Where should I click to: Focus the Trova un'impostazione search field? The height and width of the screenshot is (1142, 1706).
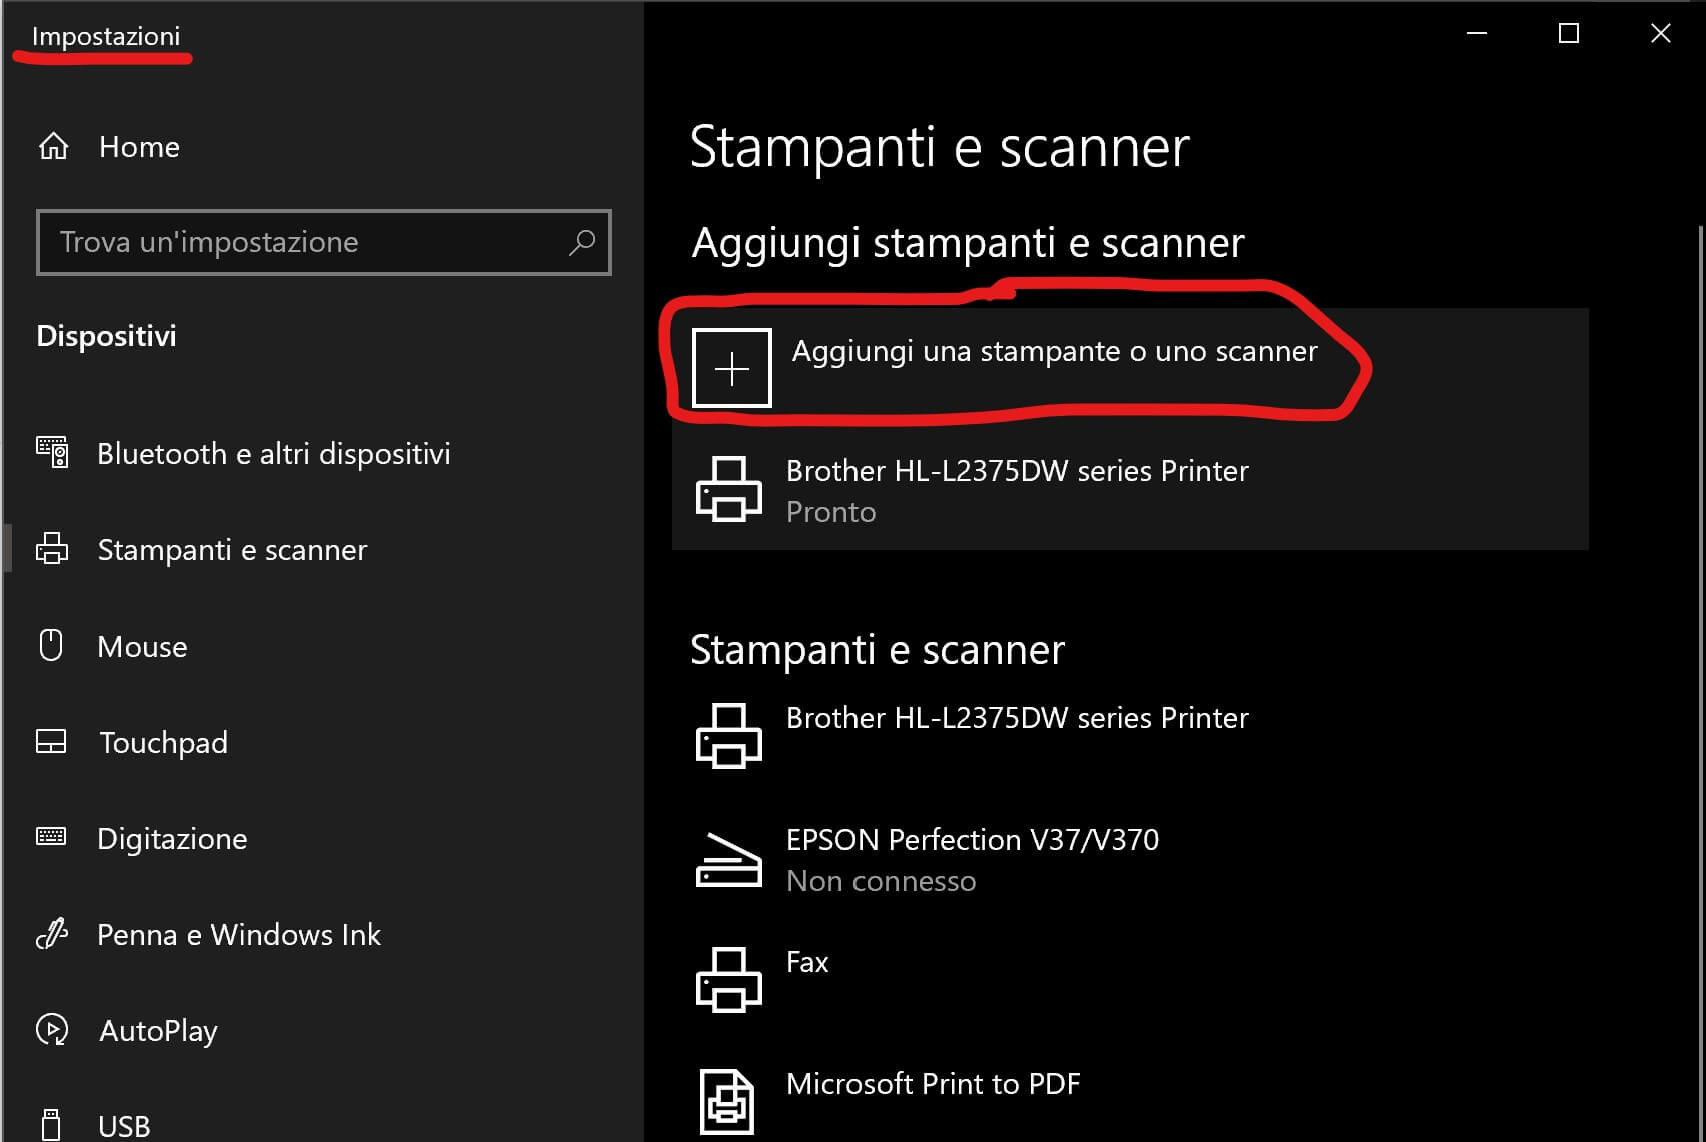click(x=300, y=242)
